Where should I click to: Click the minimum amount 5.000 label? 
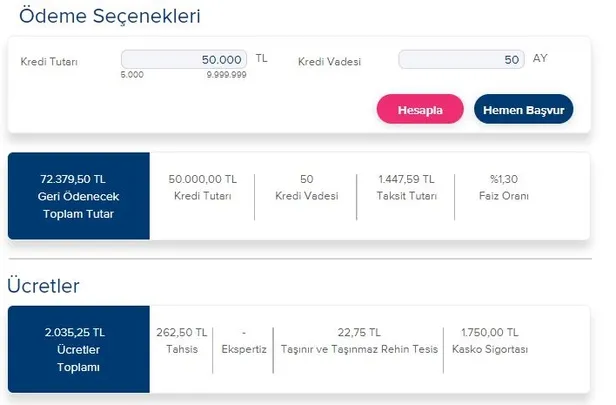131,76
